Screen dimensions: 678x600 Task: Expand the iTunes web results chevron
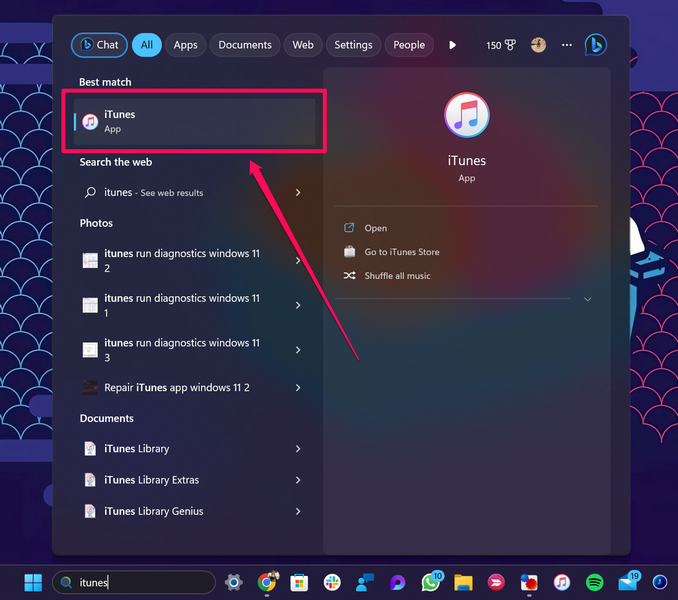click(x=298, y=192)
